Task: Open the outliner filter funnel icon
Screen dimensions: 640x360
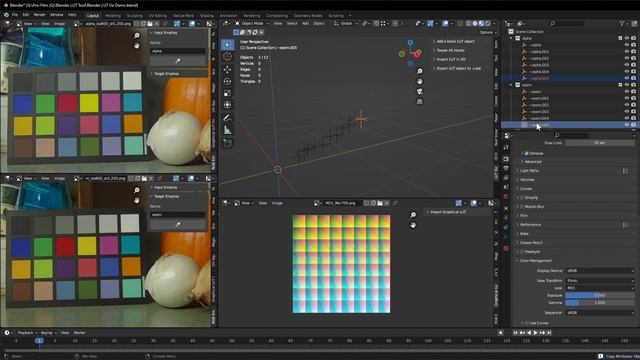Action: pos(622,24)
